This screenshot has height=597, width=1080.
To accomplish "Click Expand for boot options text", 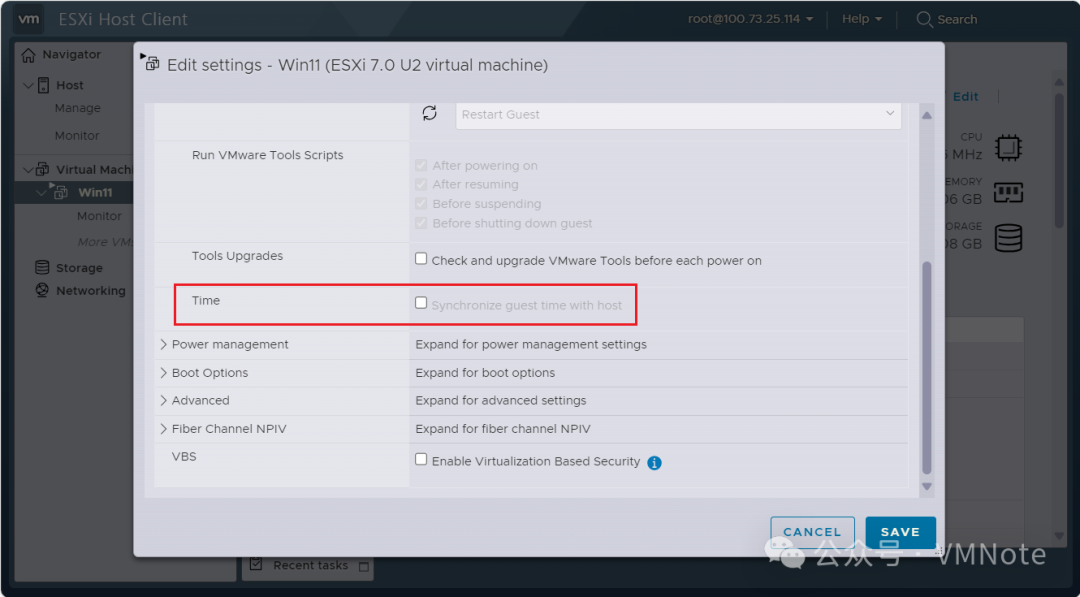I will (x=485, y=373).
